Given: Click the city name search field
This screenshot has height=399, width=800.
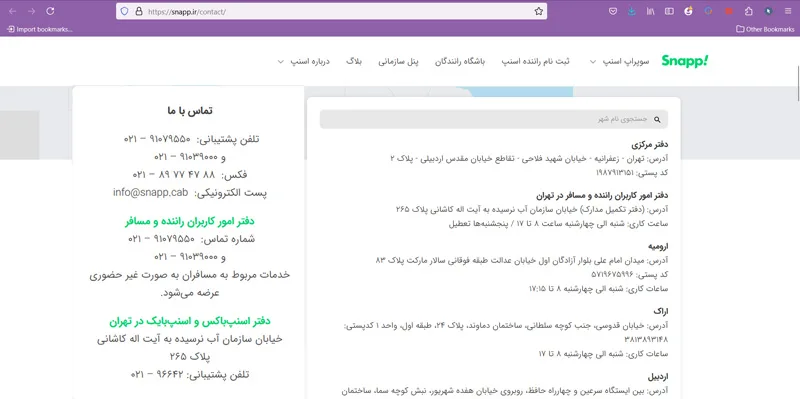Looking at the screenshot, I should pyautogui.click(x=493, y=119).
